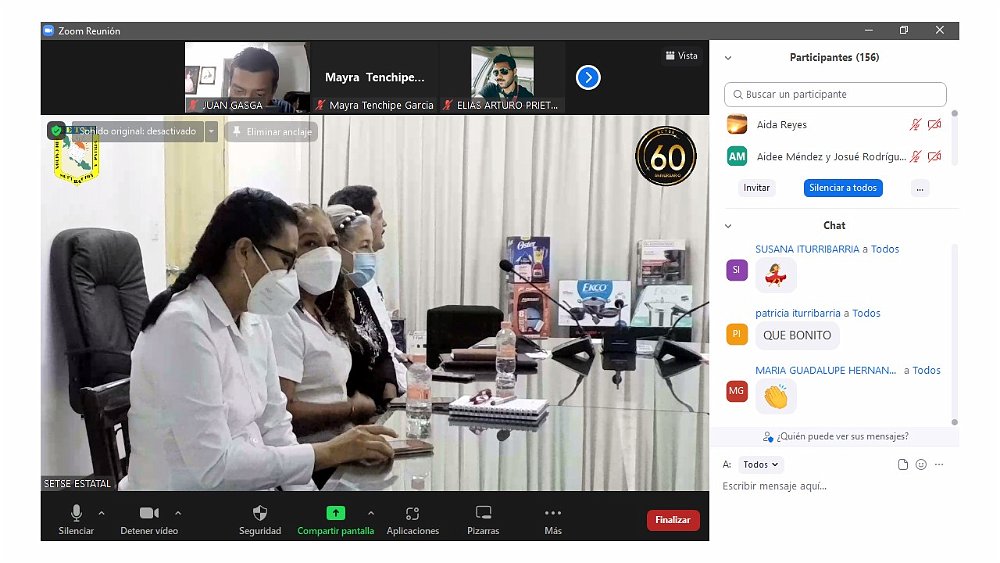Open Pizarras whiteboard tool
1000x563 pixels.
coord(483,513)
